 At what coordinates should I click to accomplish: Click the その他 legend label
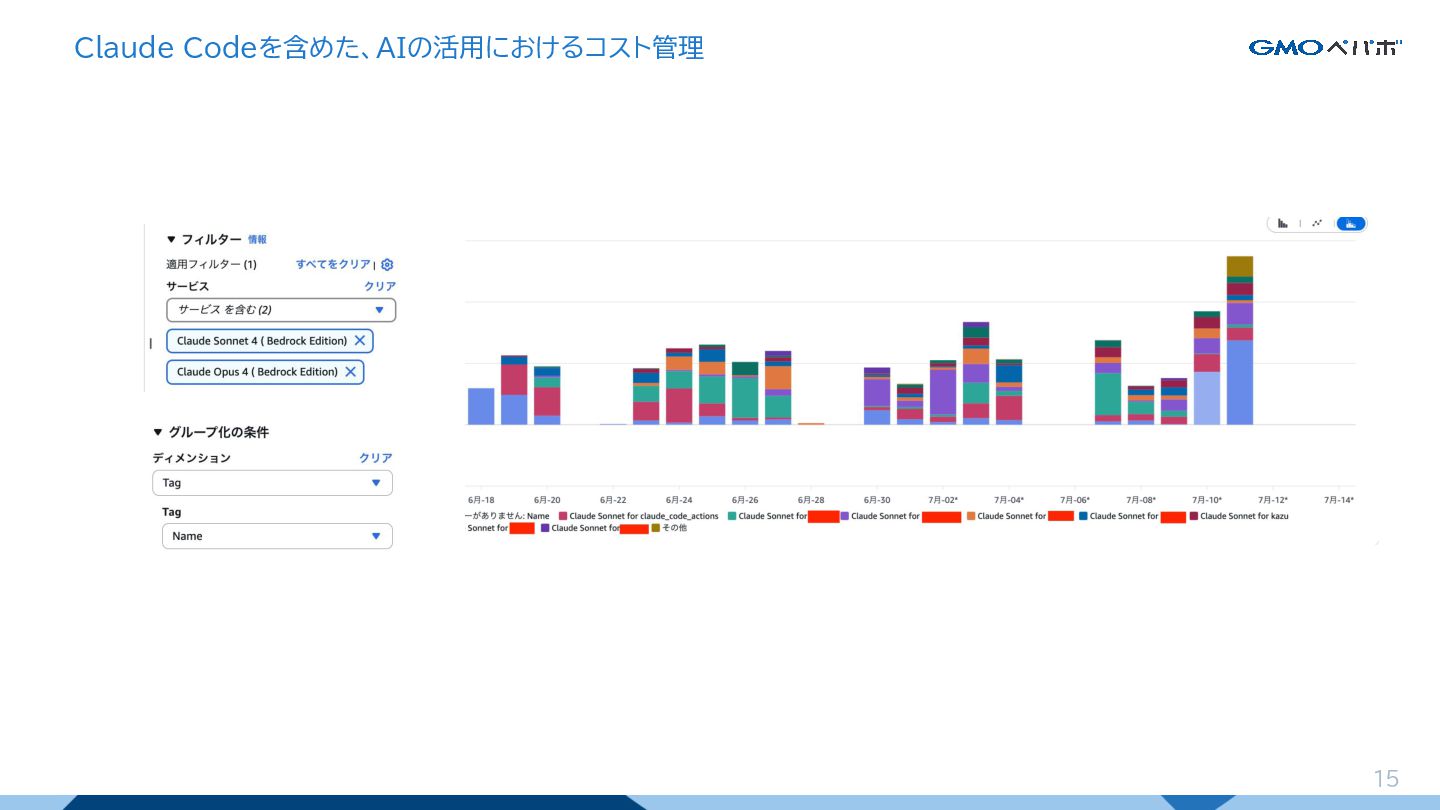[675, 528]
